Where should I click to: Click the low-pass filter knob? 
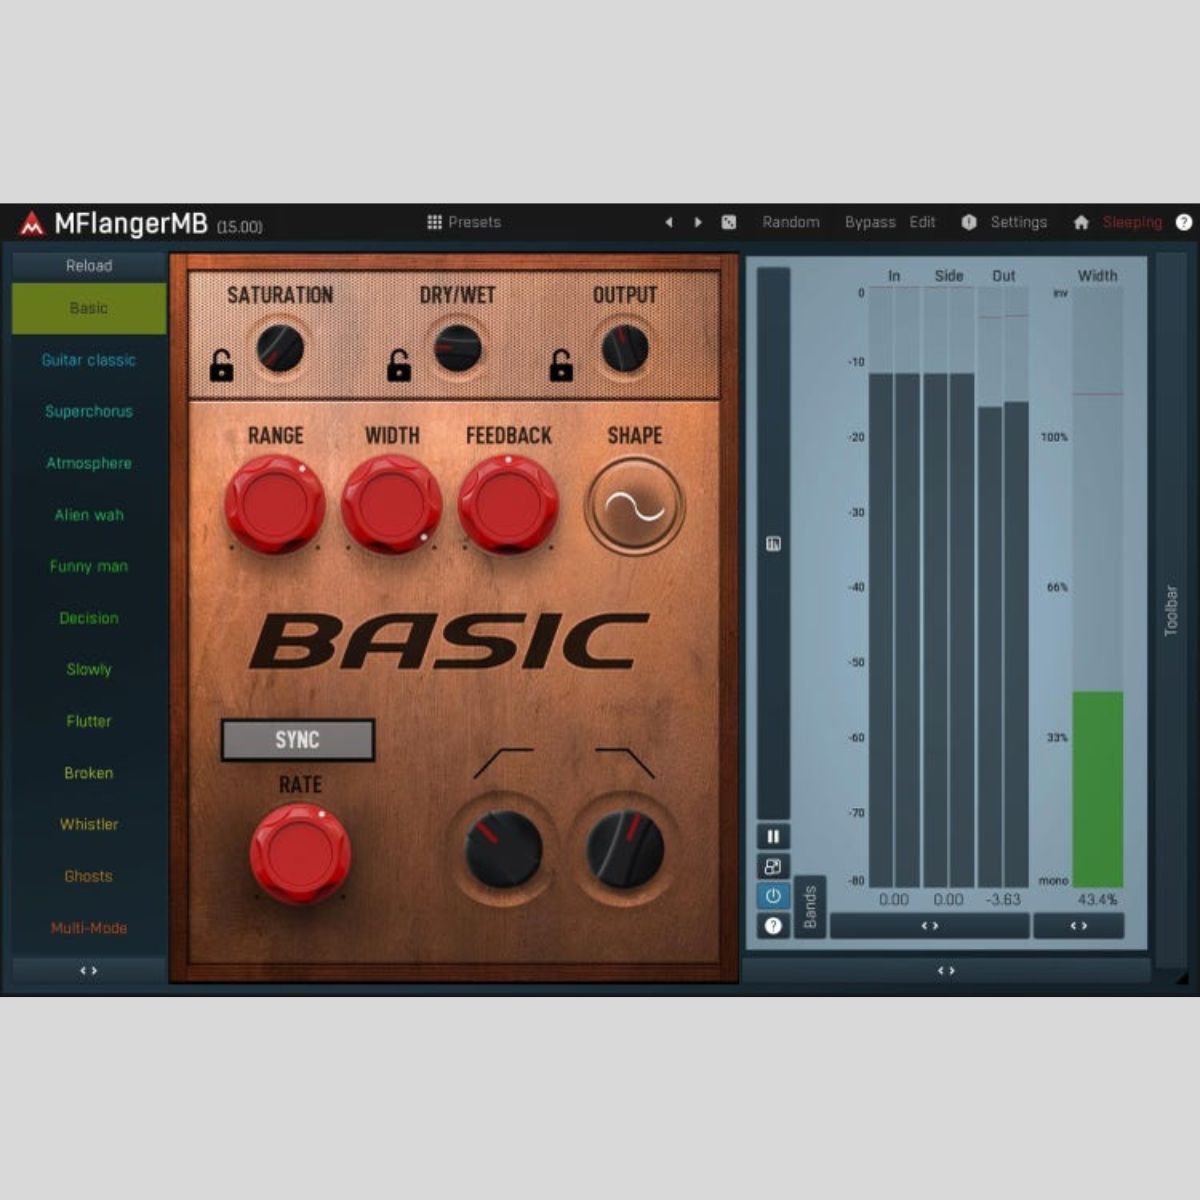pyautogui.click(x=625, y=850)
